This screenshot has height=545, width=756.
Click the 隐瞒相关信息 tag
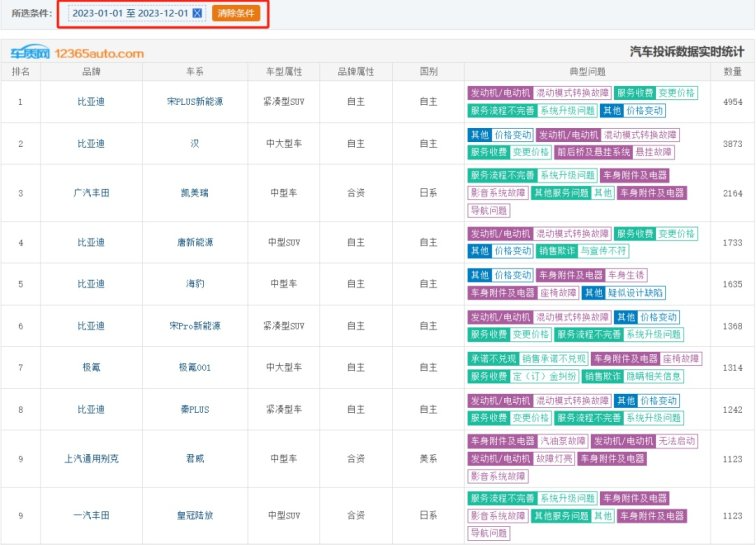(653, 376)
